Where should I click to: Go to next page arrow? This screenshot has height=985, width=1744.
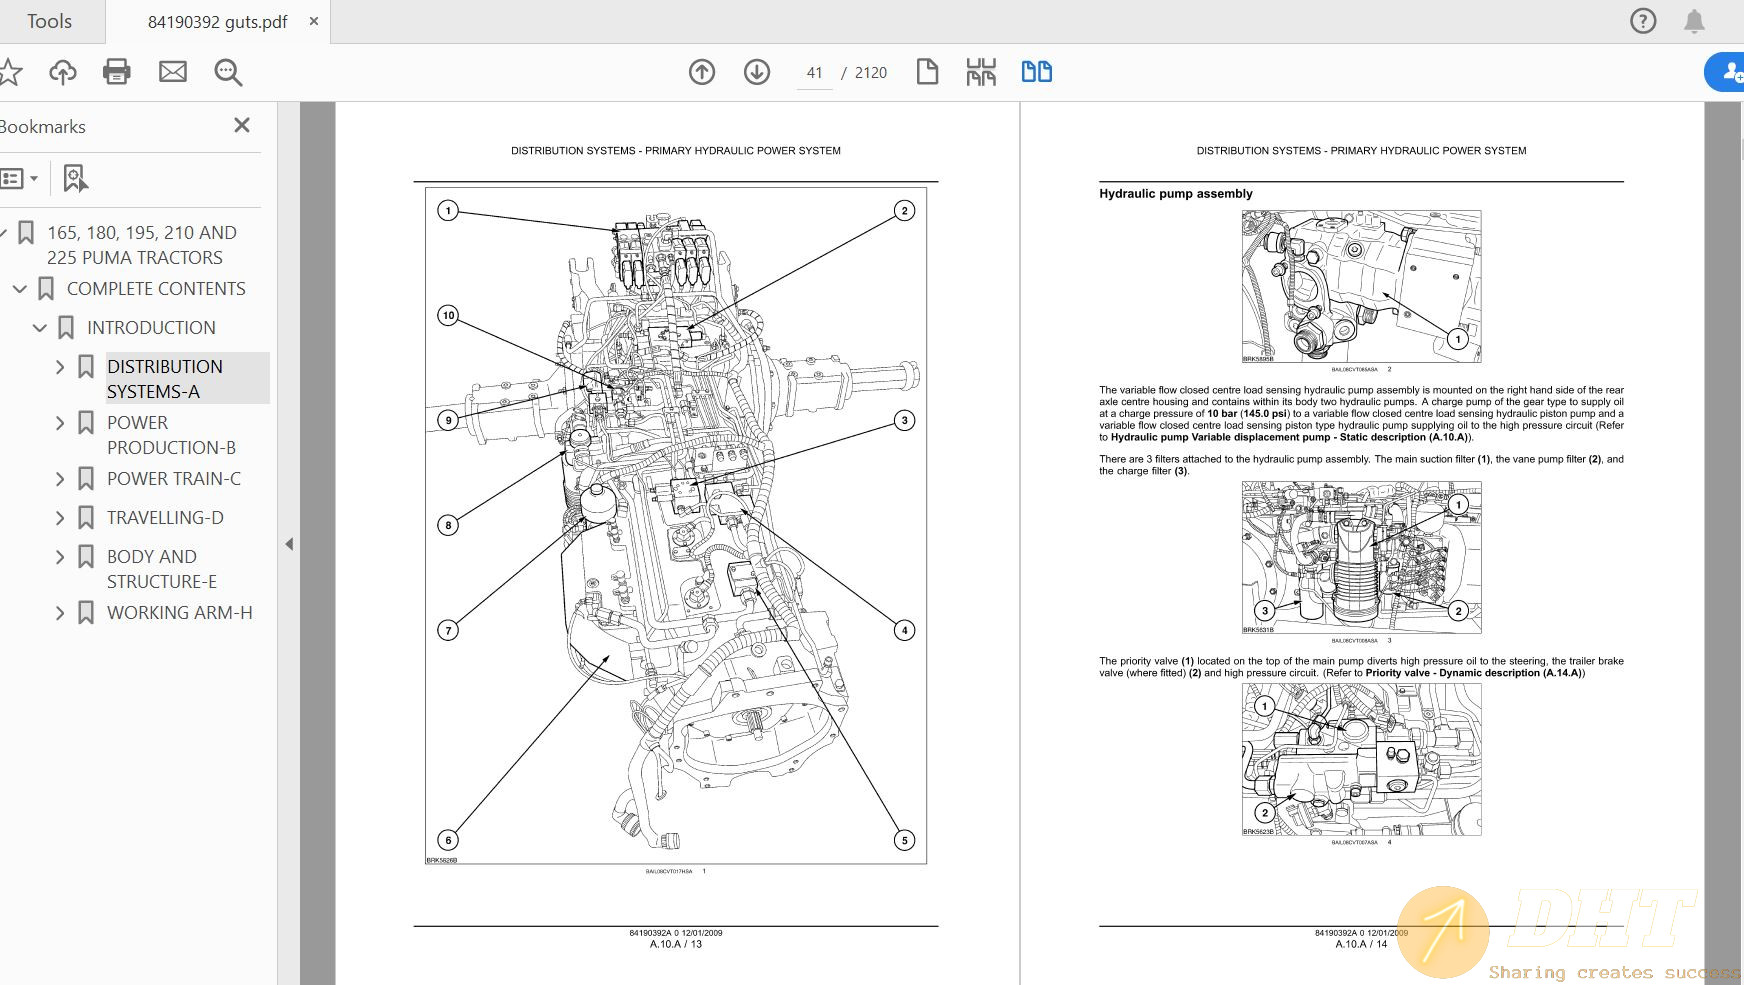coord(757,72)
